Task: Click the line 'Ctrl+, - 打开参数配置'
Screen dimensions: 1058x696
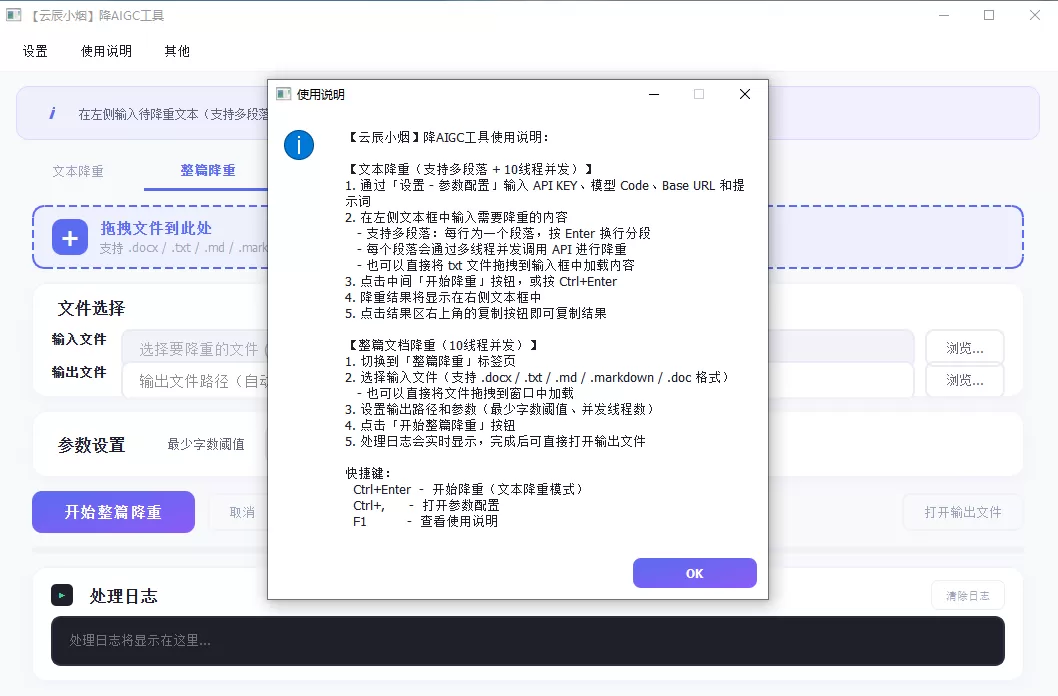Action: point(426,505)
